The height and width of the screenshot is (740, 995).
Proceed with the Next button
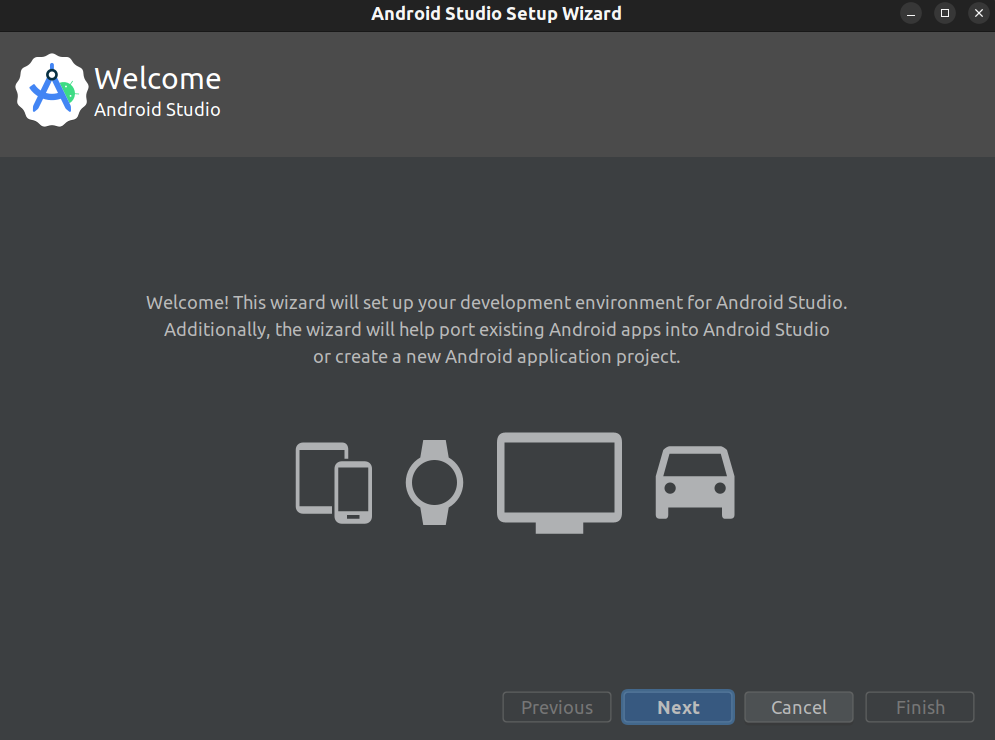[x=678, y=707]
